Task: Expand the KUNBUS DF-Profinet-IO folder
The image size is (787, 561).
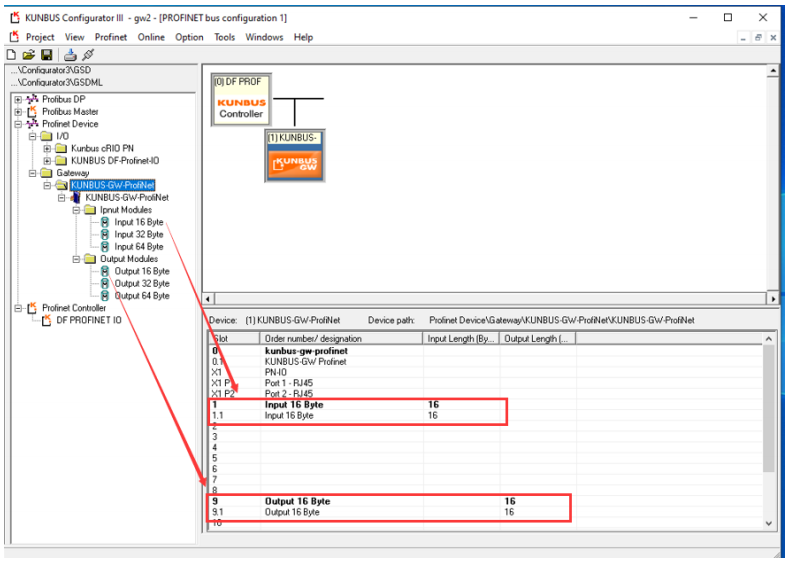Action: pyautogui.click(x=47, y=161)
